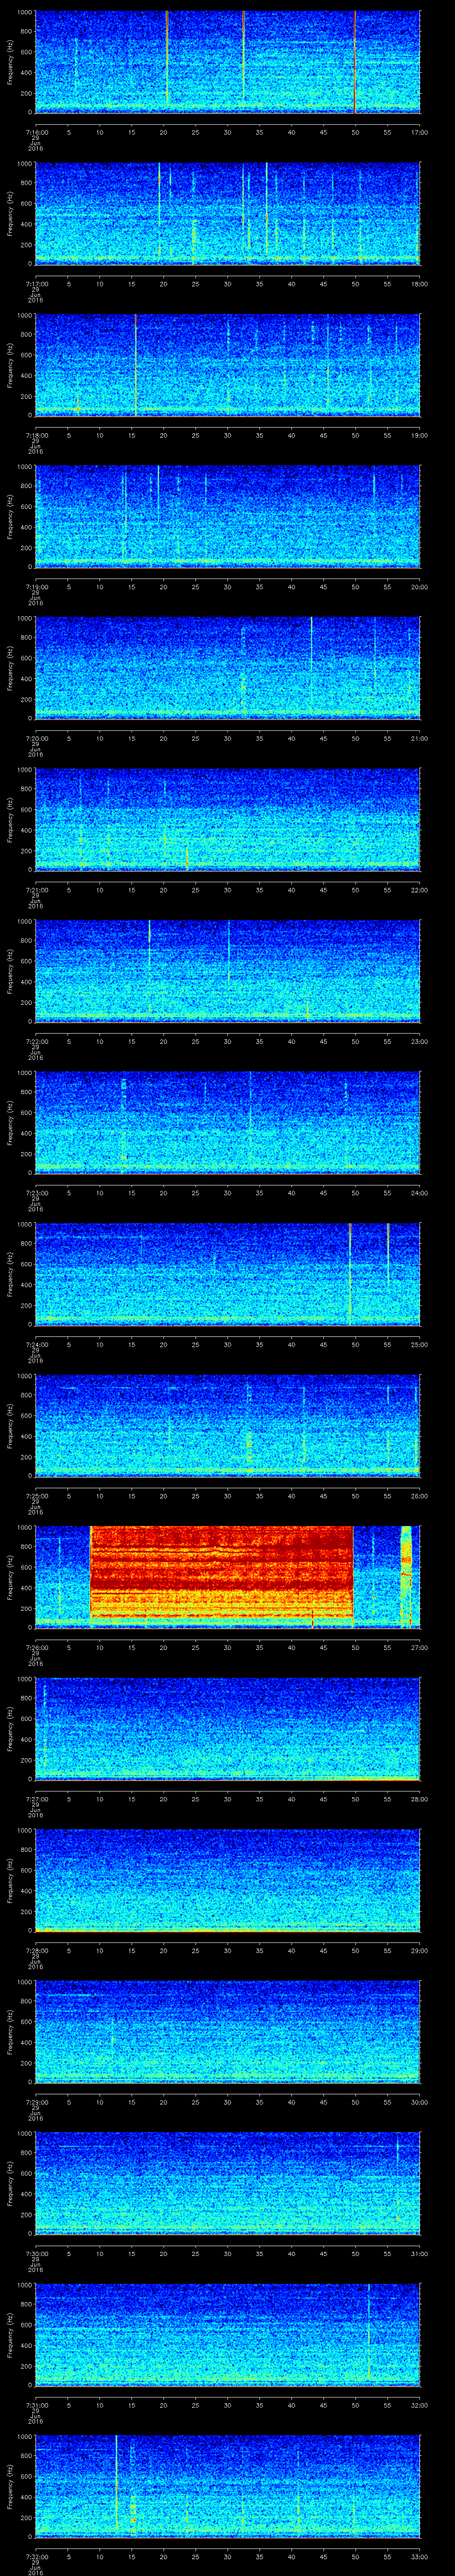Click the 7:29:00 start time label
Viewport: 455px width, 2576px height.
coord(37,2101)
